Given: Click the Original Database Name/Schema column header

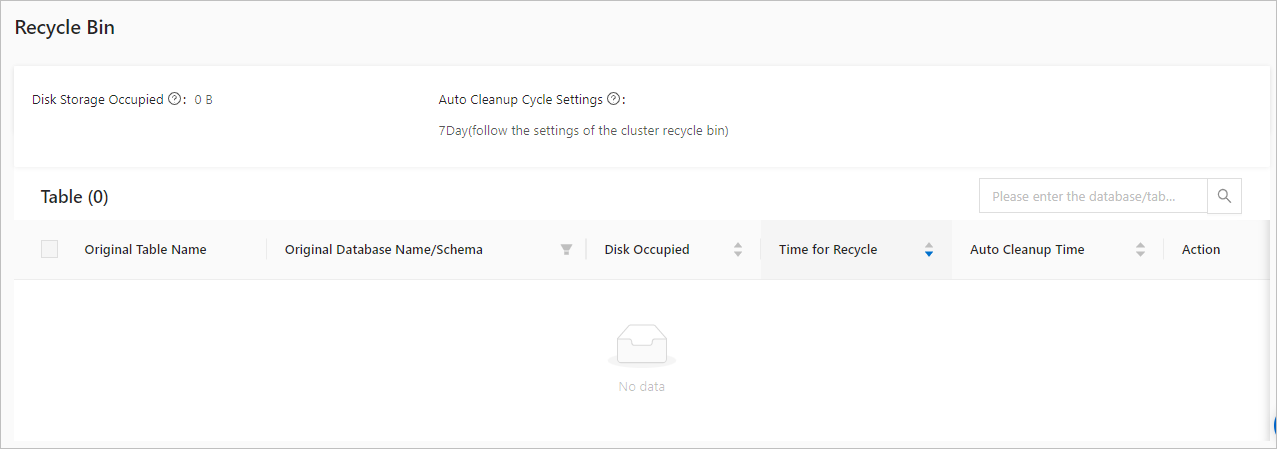Looking at the screenshot, I should coord(384,249).
